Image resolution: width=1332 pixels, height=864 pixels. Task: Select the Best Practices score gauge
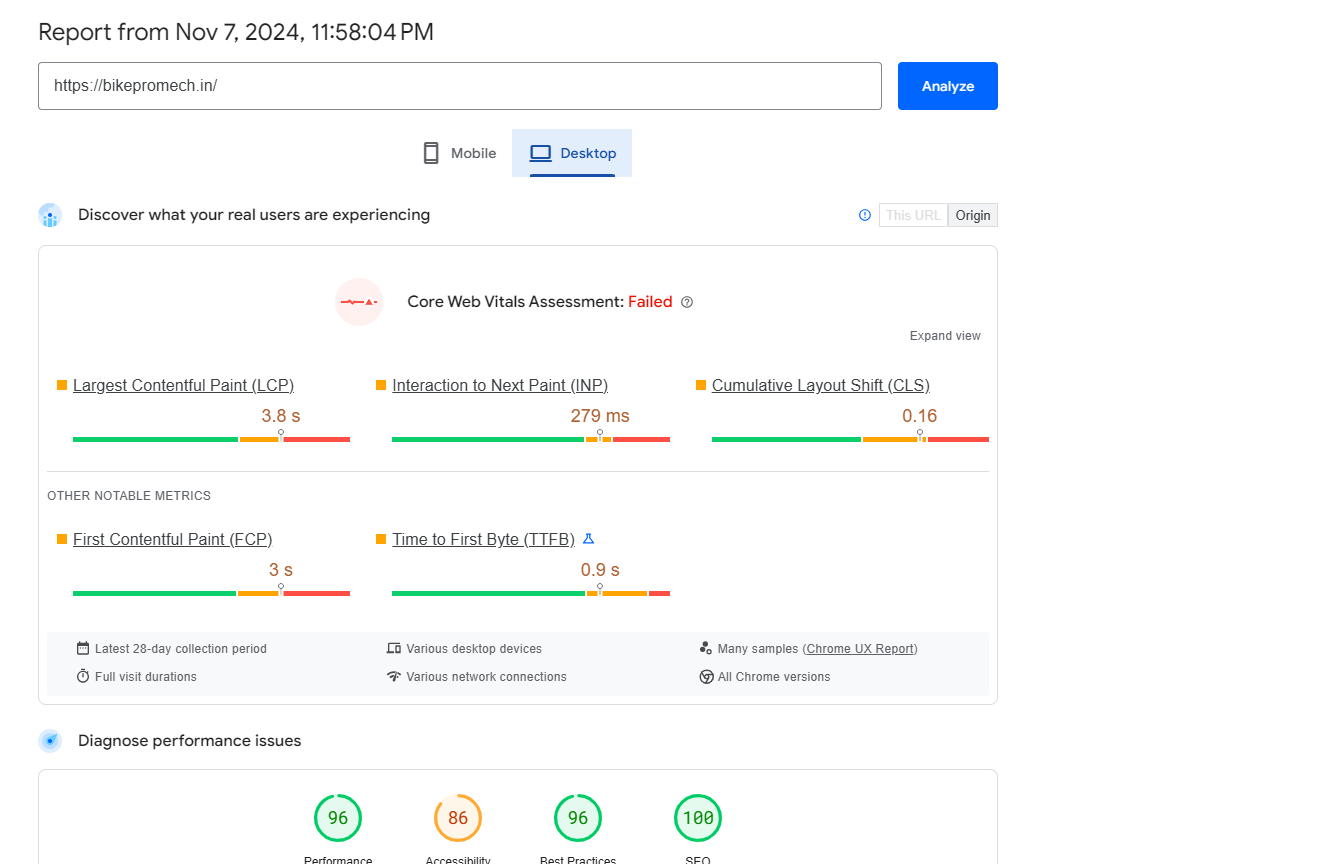[578, 818]
